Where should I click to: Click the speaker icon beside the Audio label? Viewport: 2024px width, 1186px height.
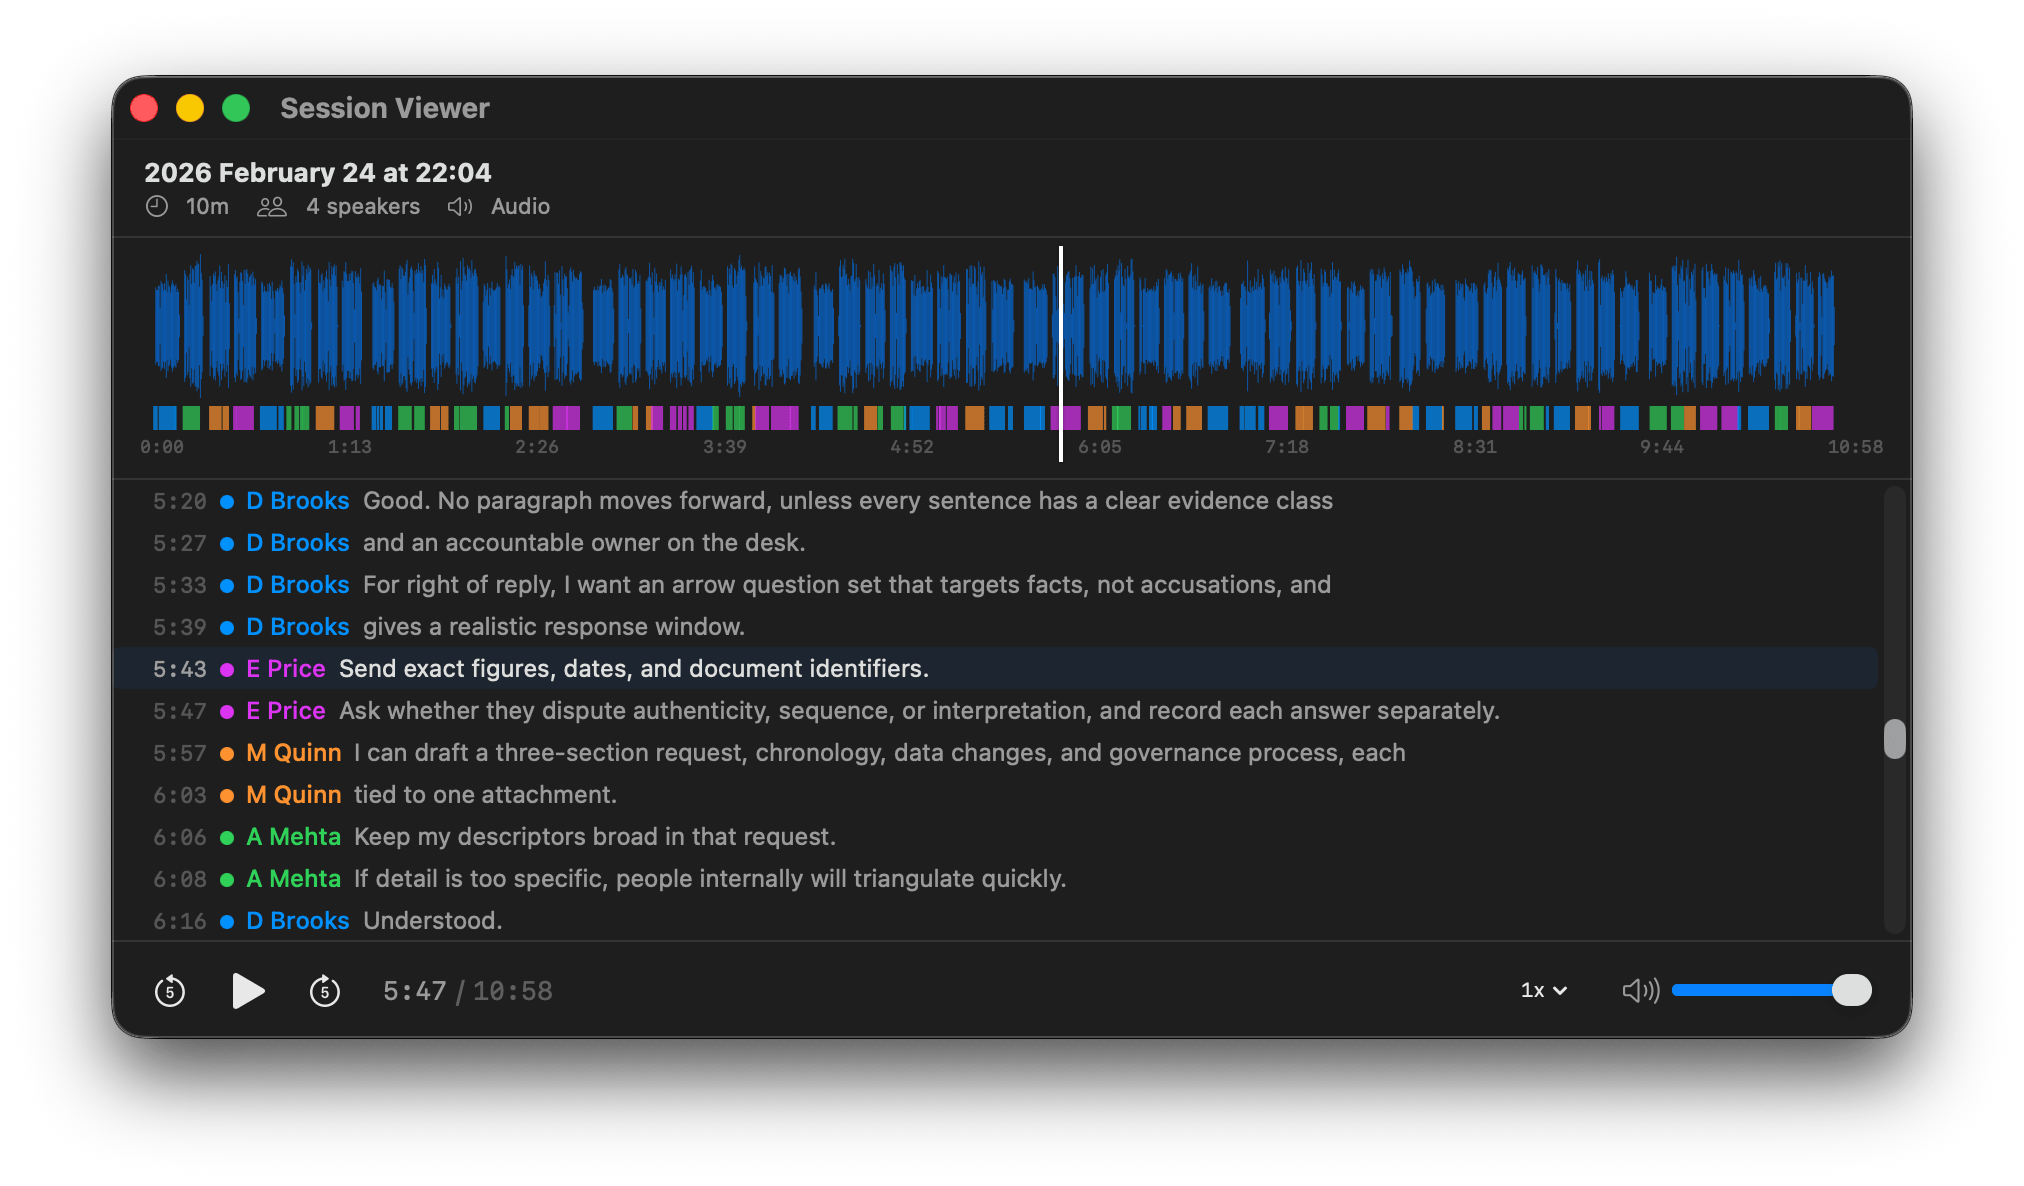coord(459,206)
